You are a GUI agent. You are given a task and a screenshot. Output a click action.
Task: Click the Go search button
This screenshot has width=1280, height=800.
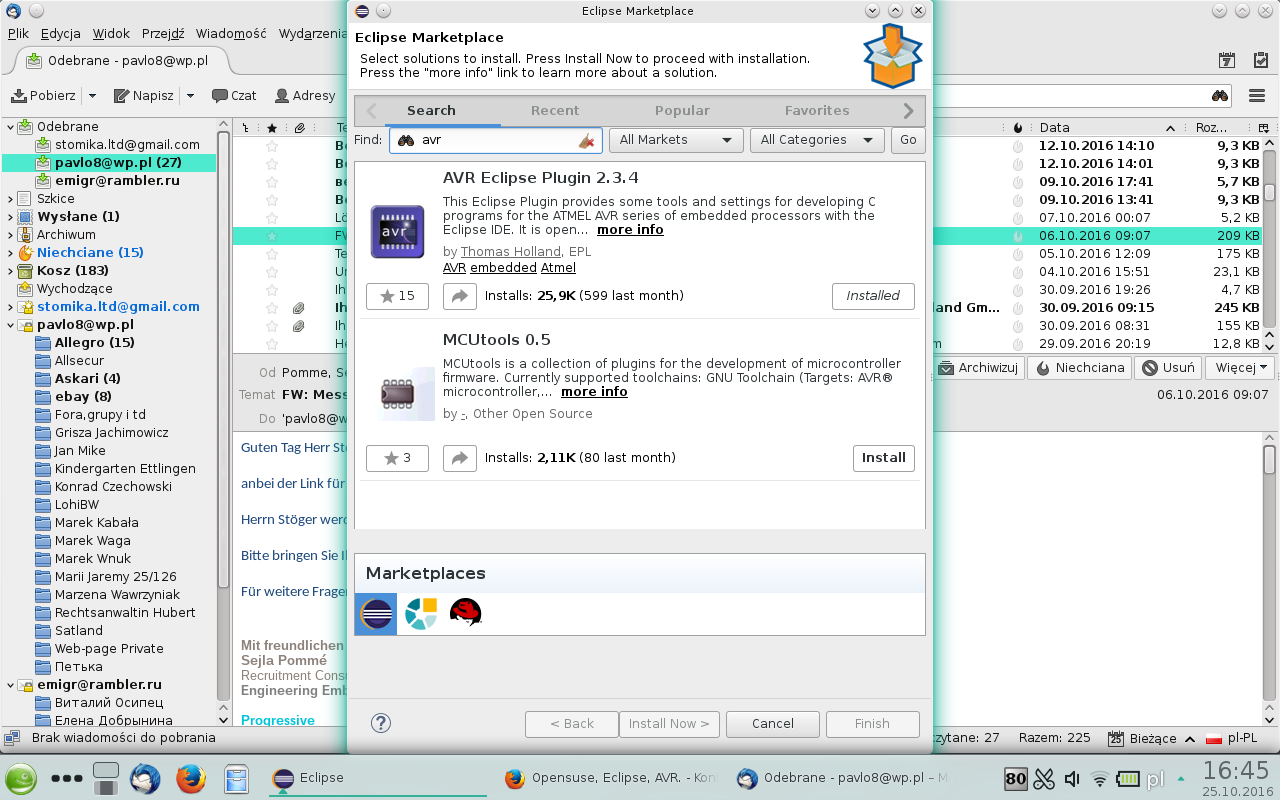coord(908,140)
